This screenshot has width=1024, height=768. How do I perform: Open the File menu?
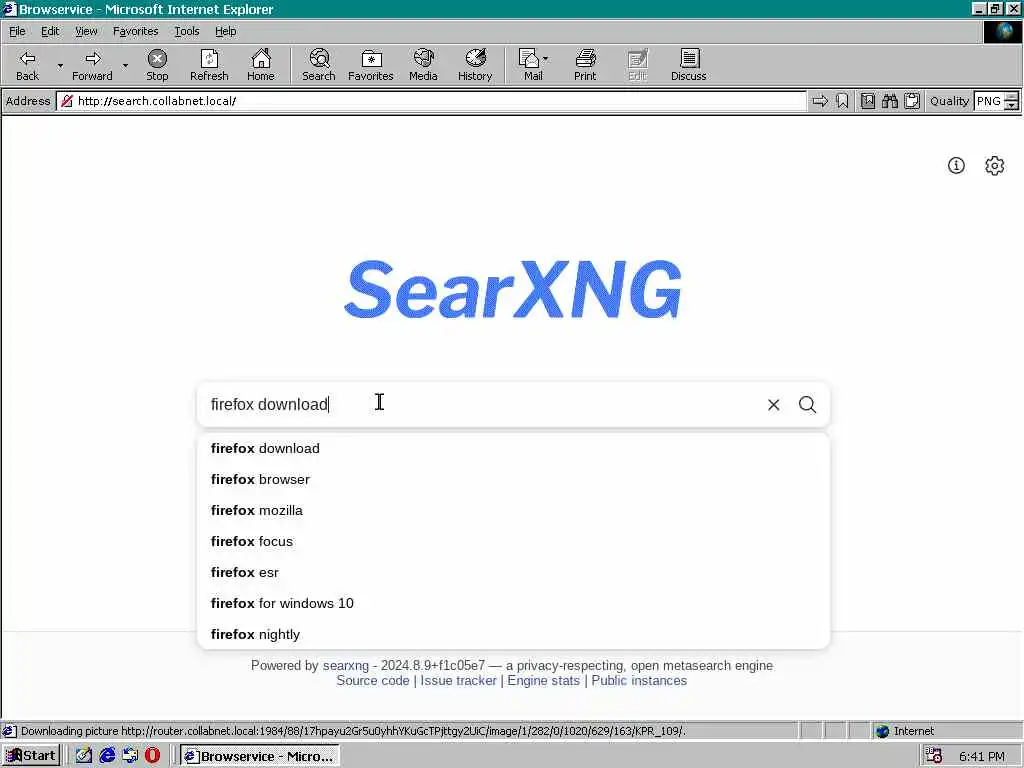click(x=17, y=31)
